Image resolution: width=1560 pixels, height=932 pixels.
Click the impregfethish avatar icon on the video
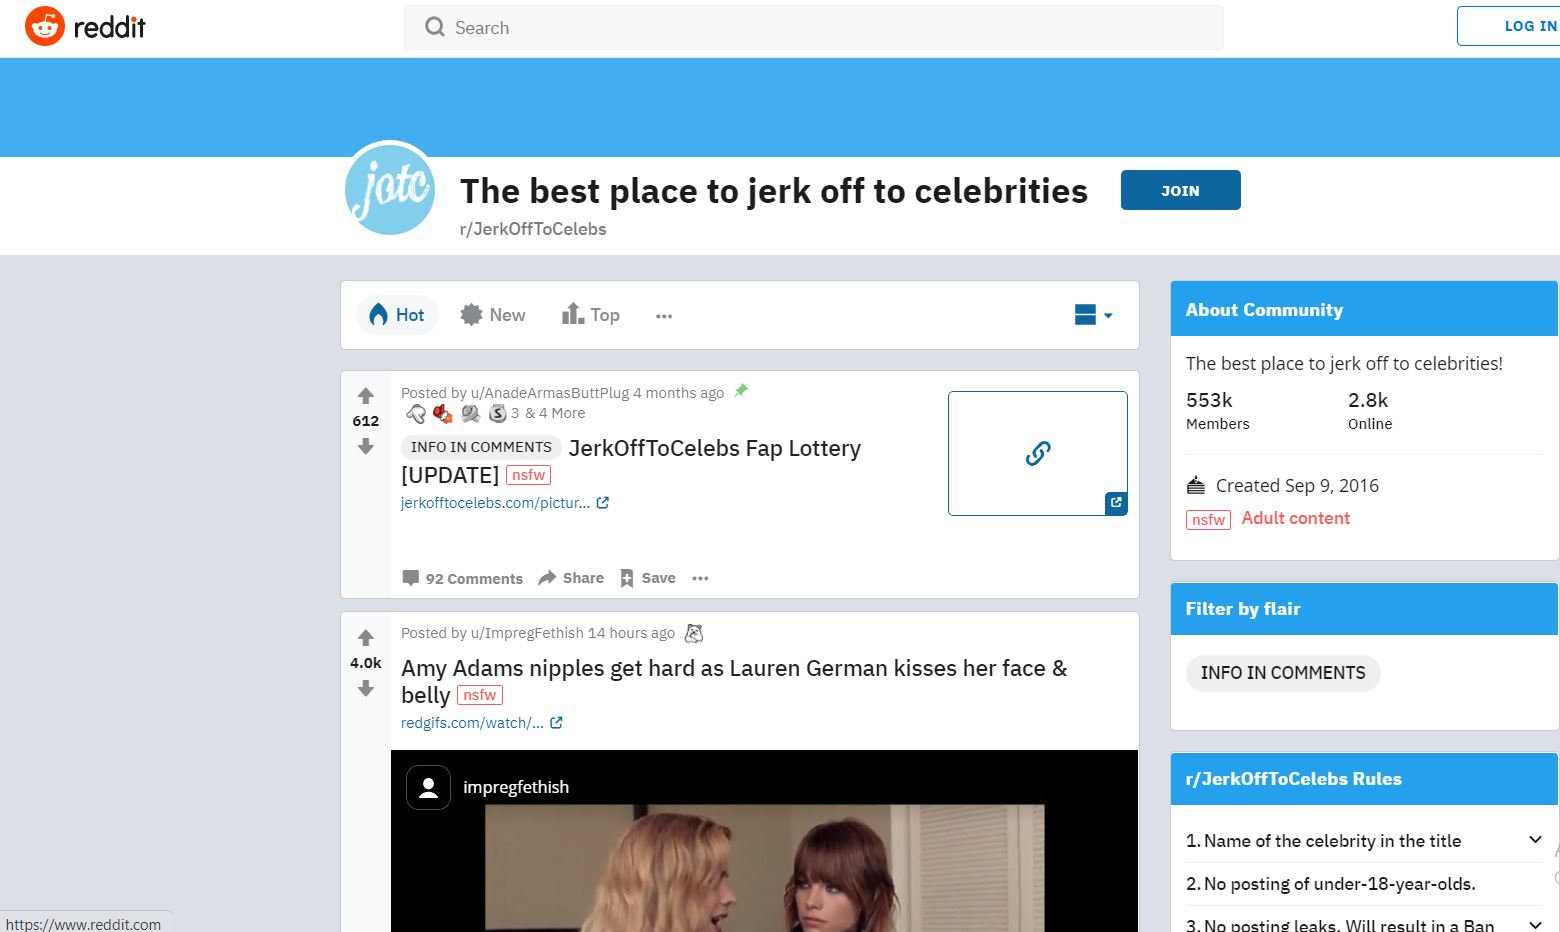(x=428, y=788)
